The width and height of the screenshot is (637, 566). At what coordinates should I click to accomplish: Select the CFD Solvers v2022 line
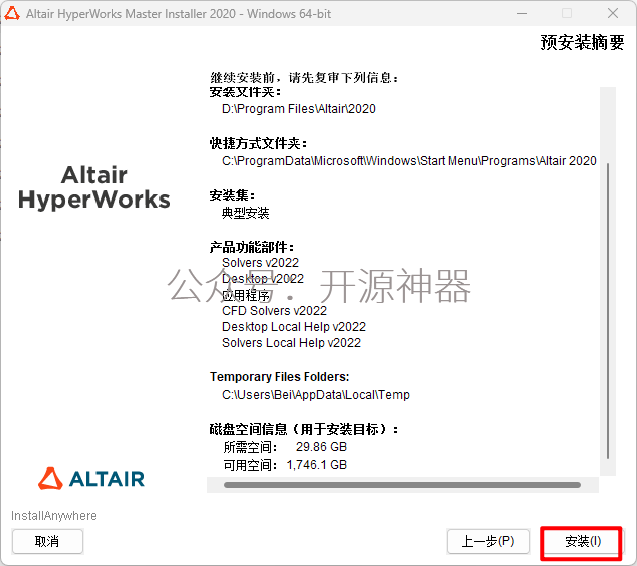[x=274, y=311]
